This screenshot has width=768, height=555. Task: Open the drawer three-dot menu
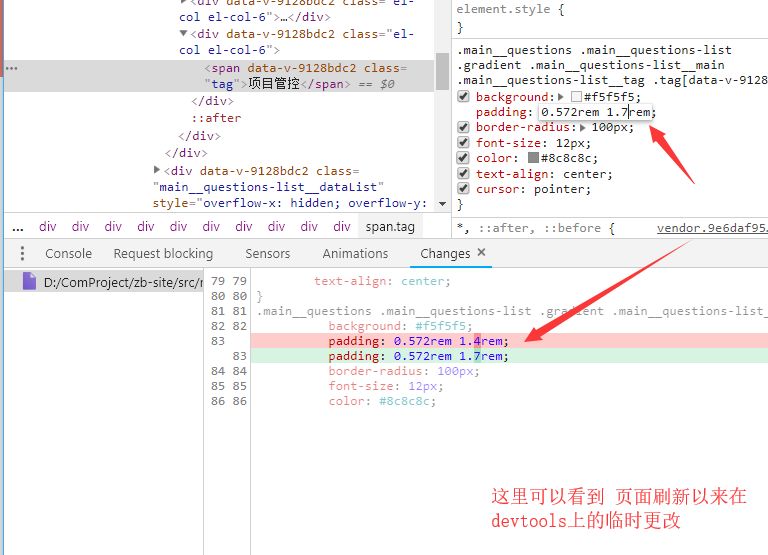tap(23, 253)
